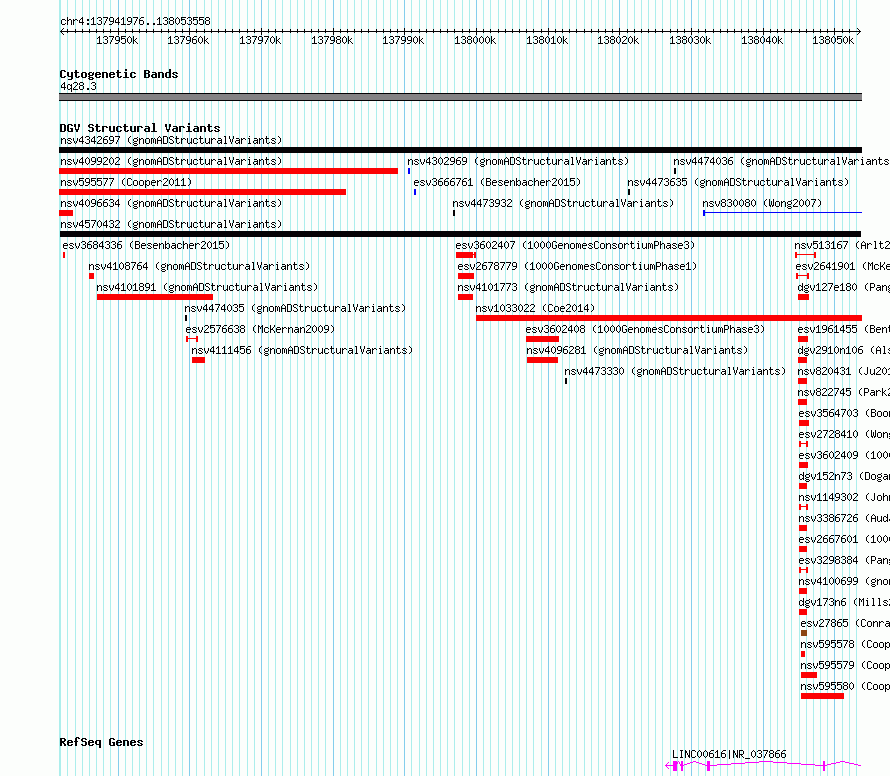Open esv2576638 (McKernan2009) variant
This screenshot has width=890, height=776.
[x=260, y=329]
